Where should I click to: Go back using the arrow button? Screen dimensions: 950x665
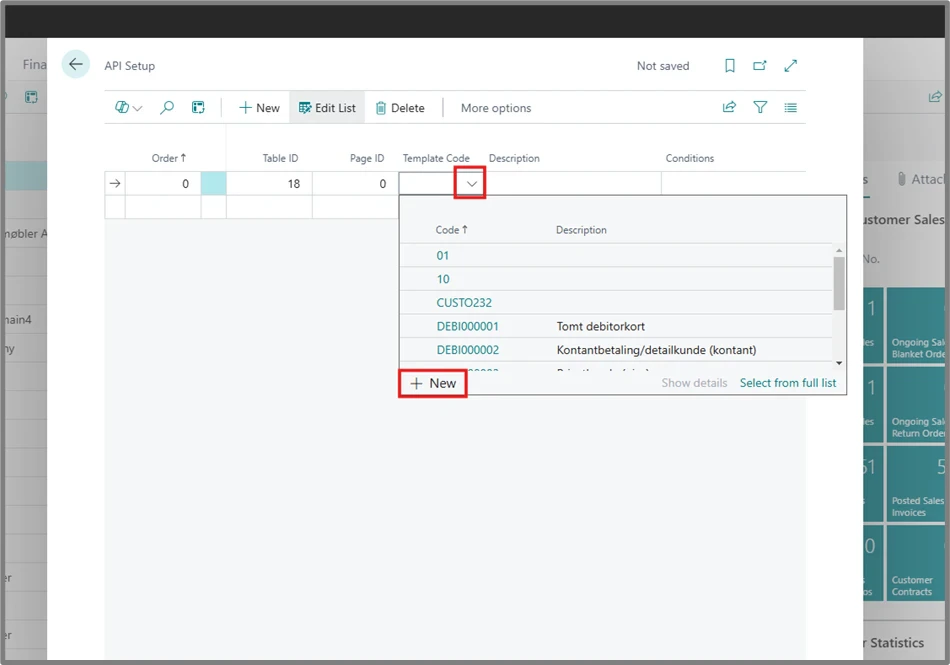tap(76, 64)
